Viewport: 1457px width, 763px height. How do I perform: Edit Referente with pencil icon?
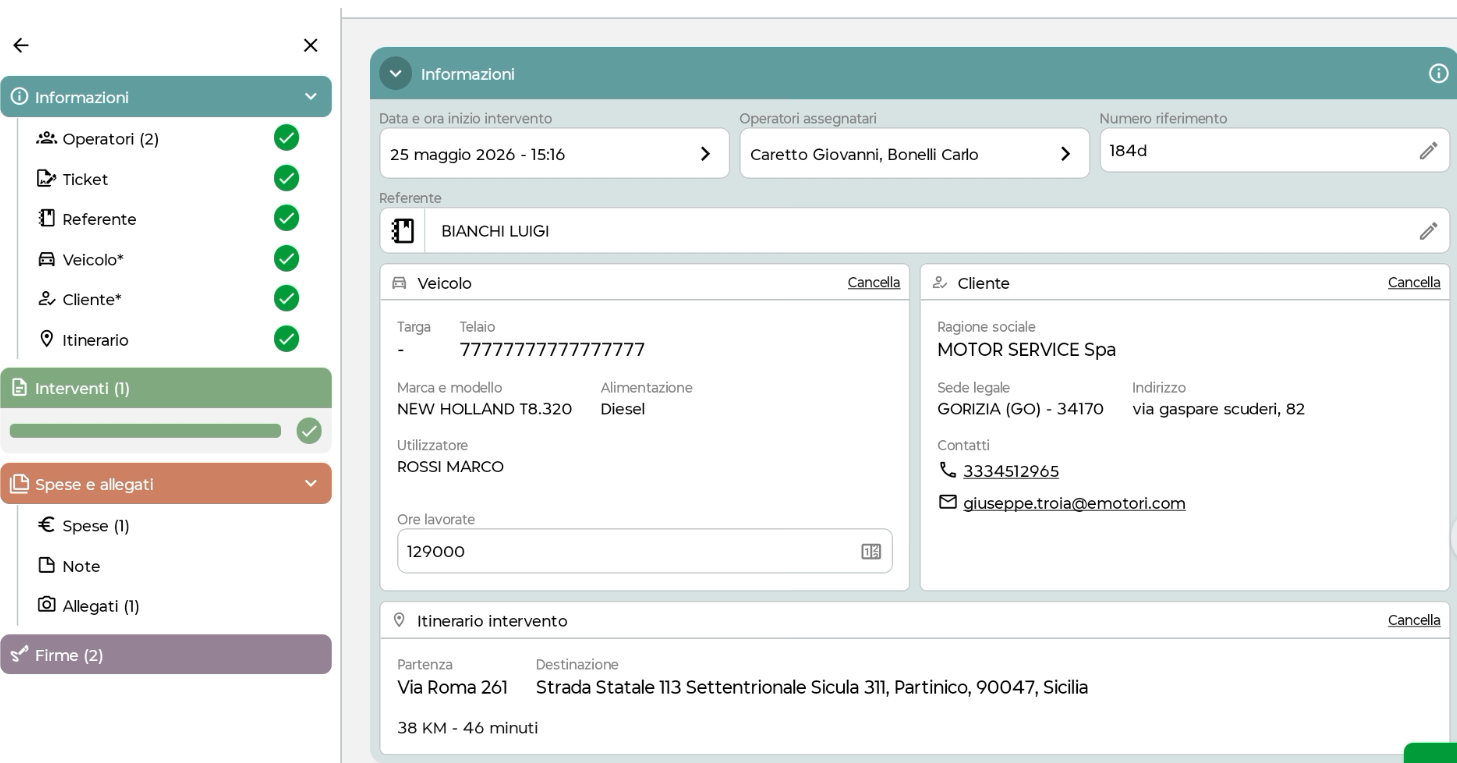point(1428,231)
